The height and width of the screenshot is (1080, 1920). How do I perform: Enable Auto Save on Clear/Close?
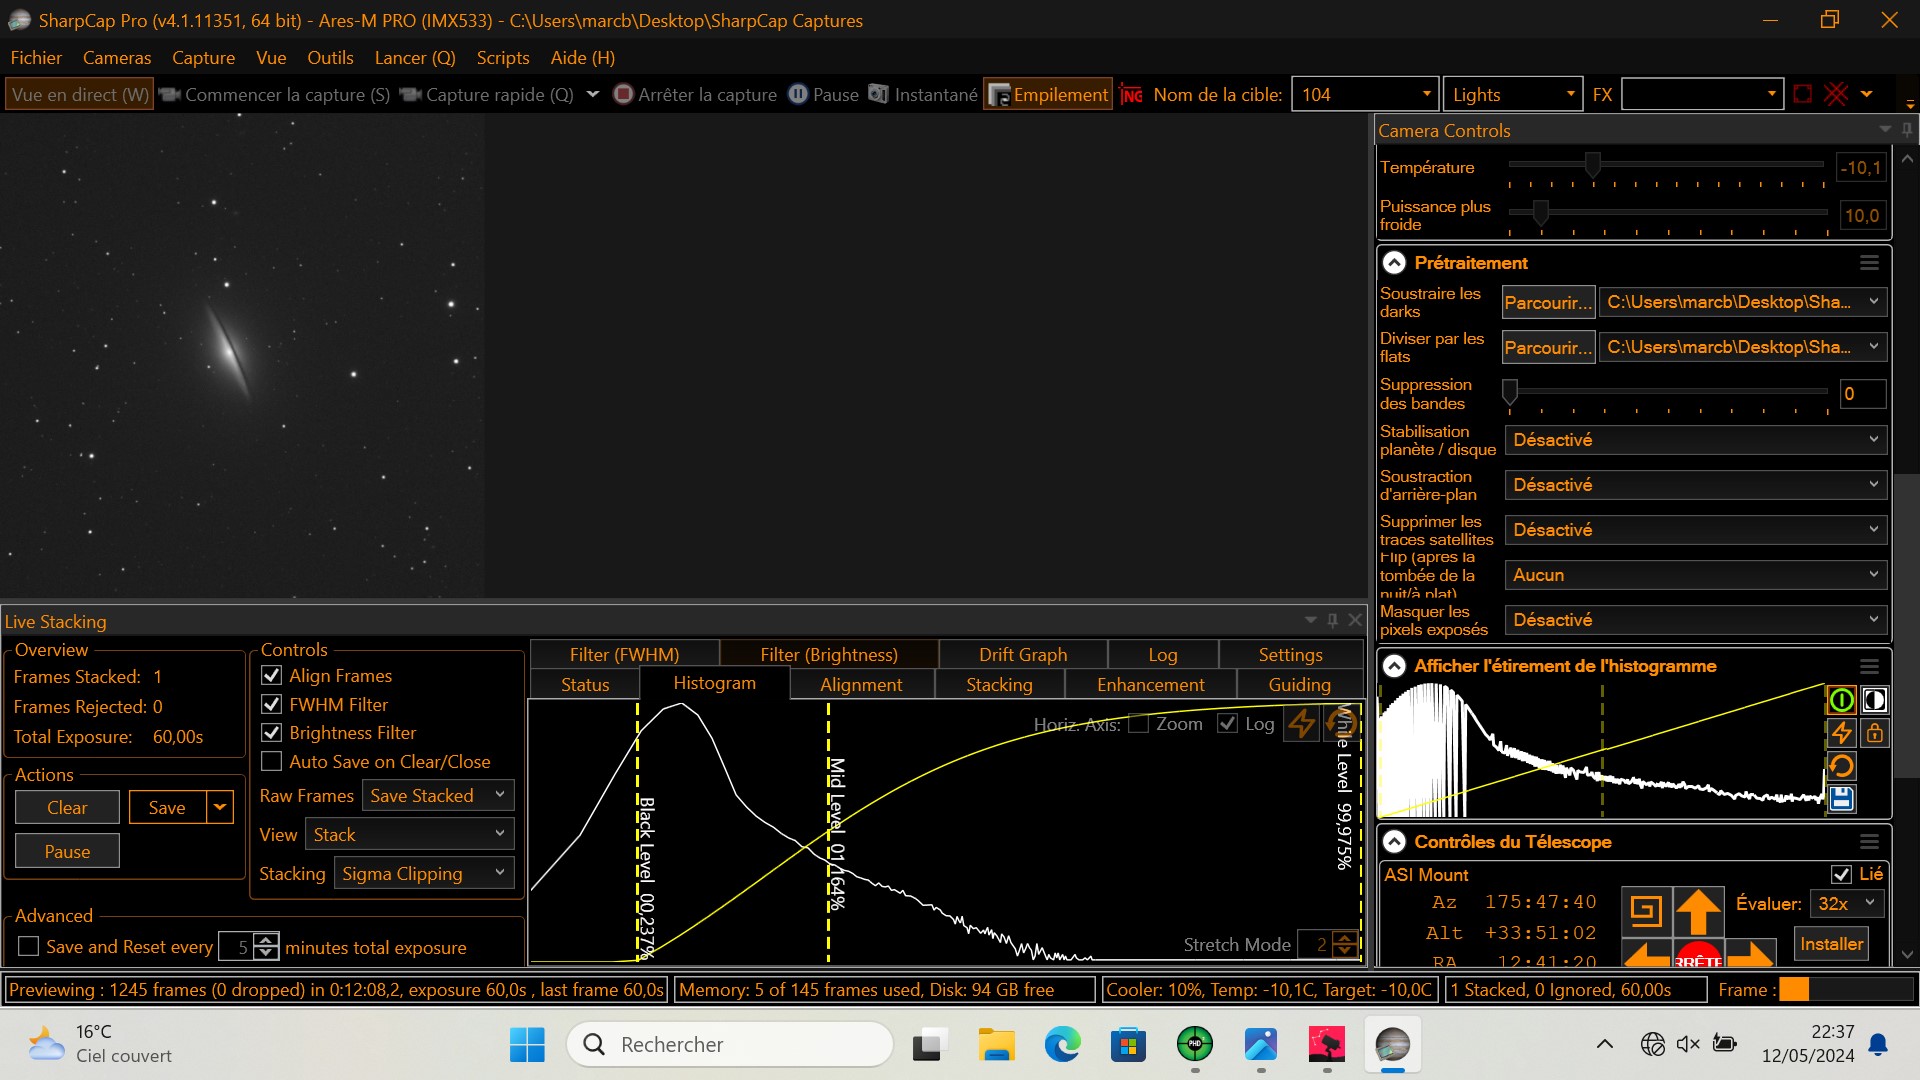(271, 762)
